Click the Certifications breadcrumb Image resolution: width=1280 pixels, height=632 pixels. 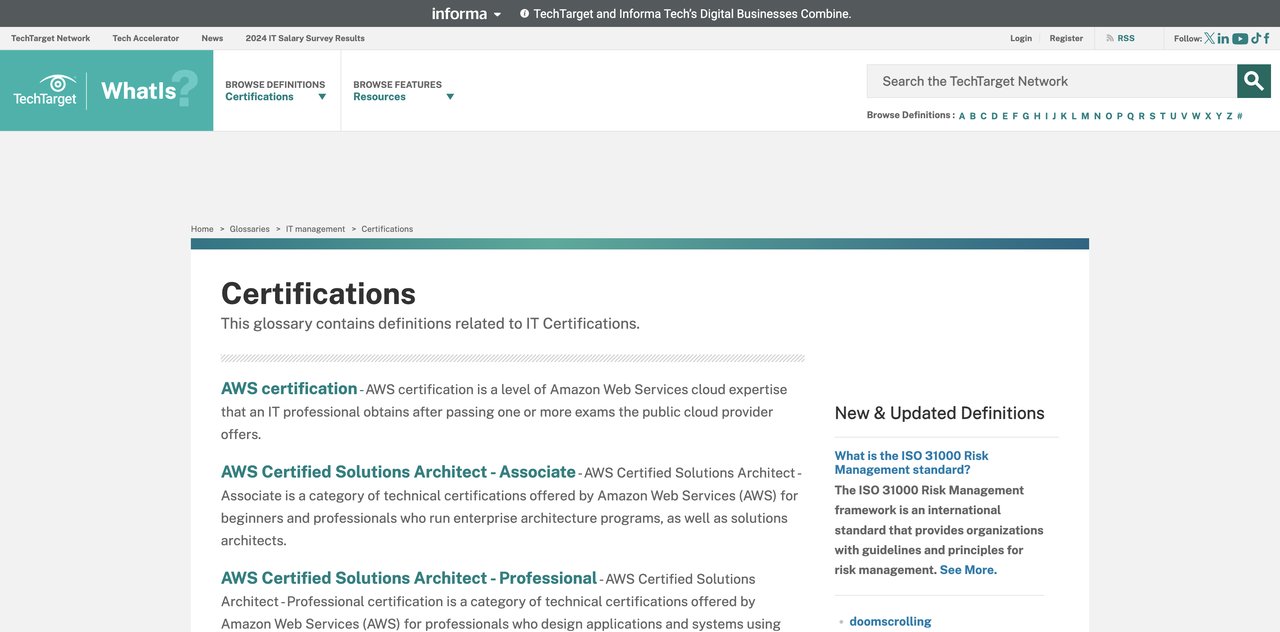387,229
